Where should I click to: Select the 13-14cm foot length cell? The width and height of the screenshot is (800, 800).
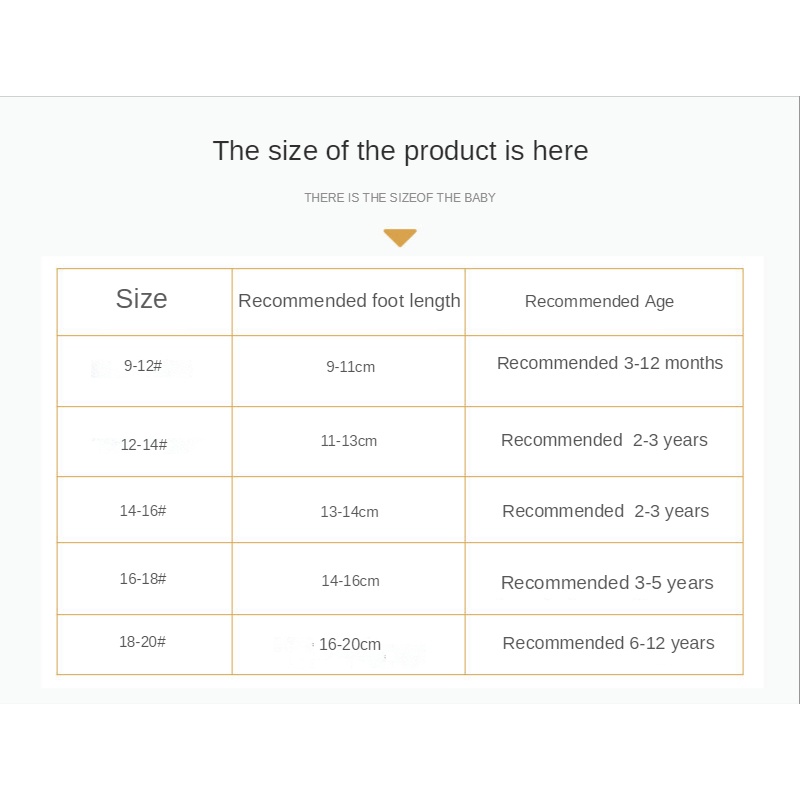click(349, 512)
